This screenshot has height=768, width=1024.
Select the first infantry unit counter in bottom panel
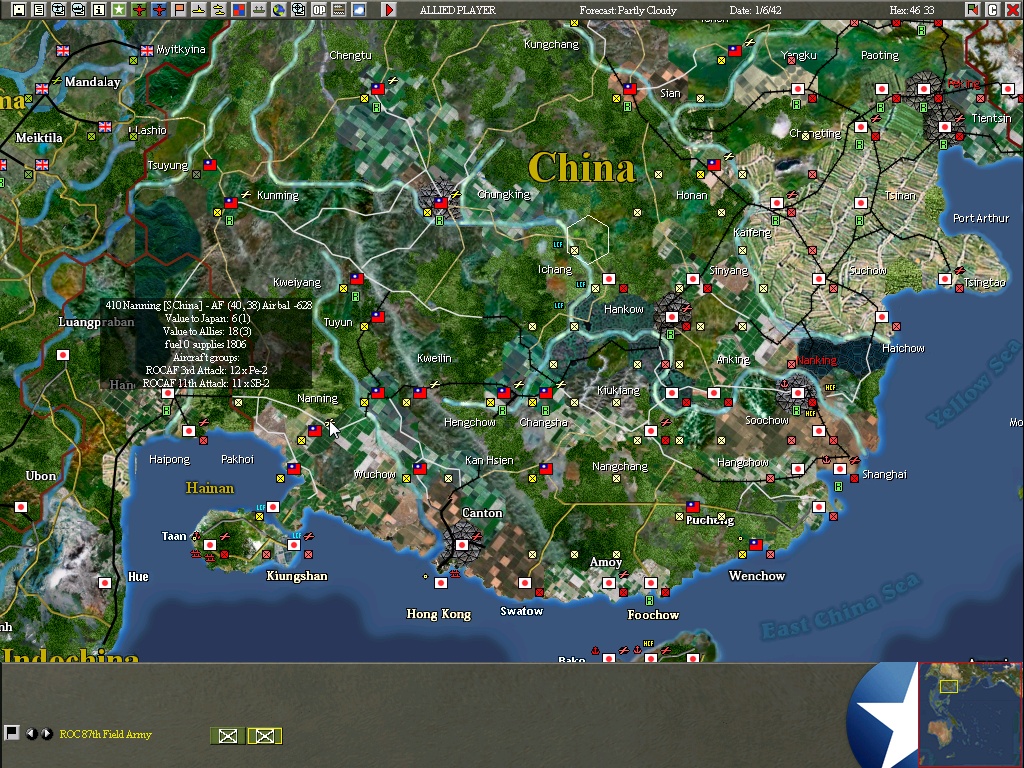coord(228,736)
